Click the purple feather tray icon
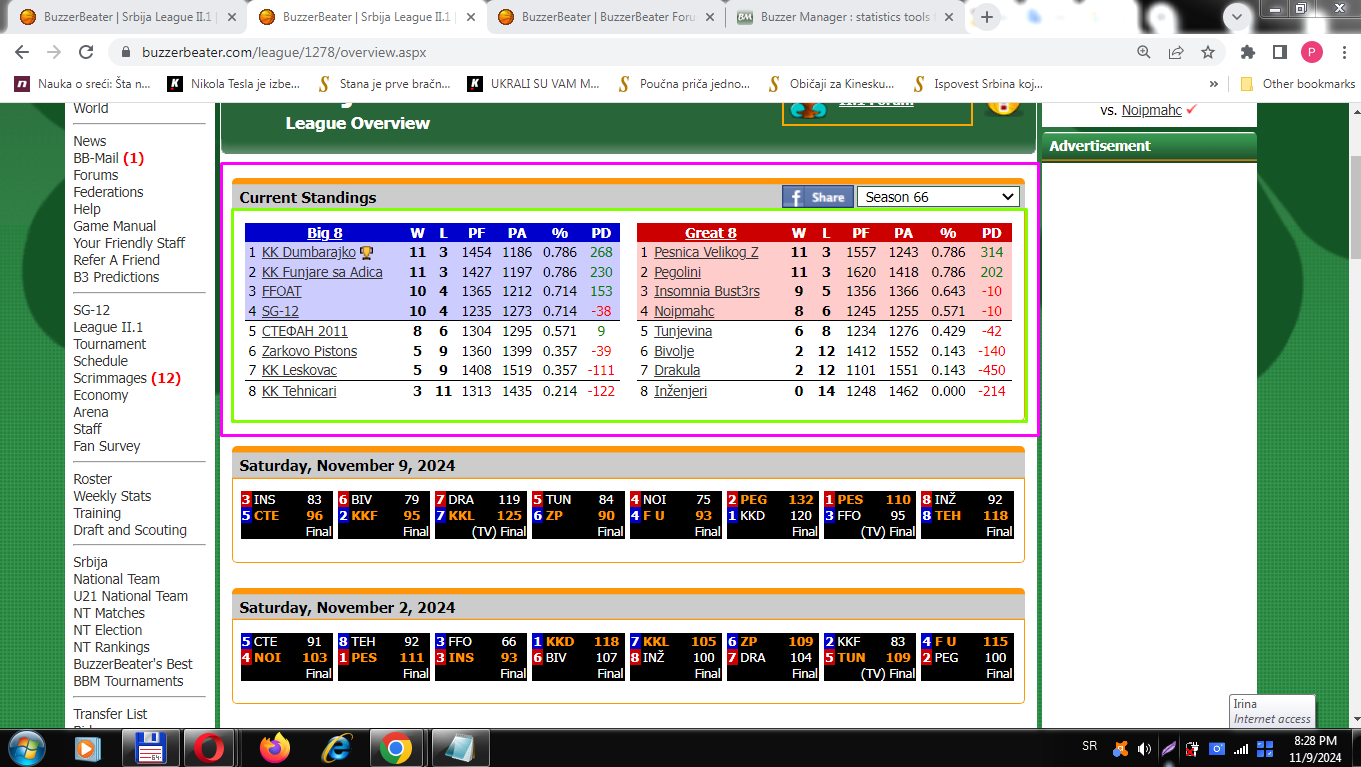Image resolution: width=1361 pixels, height=767 pixels. (x=1168, y=748)
